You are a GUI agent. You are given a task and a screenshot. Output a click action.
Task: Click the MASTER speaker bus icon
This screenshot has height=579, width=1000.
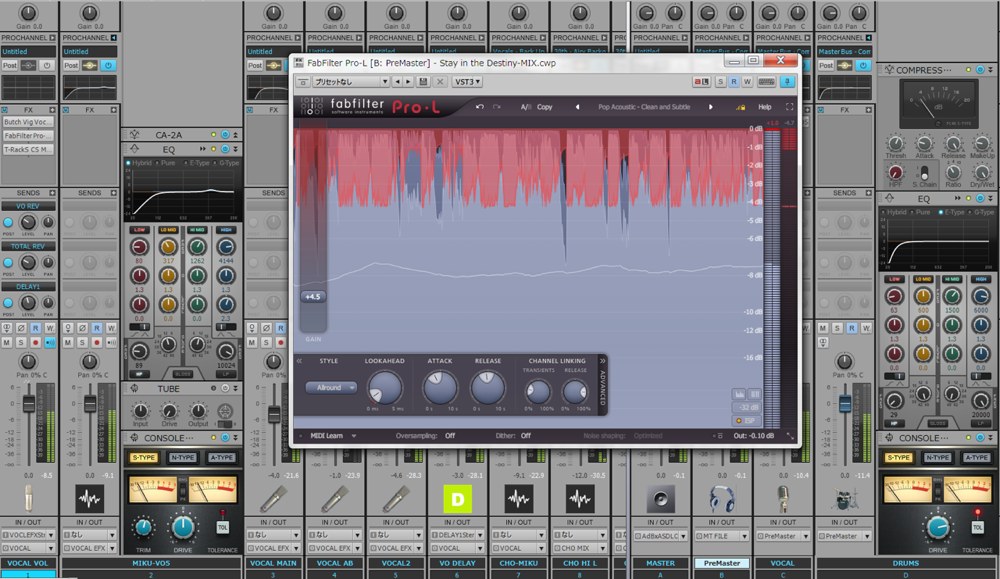[x=660, y=499]
